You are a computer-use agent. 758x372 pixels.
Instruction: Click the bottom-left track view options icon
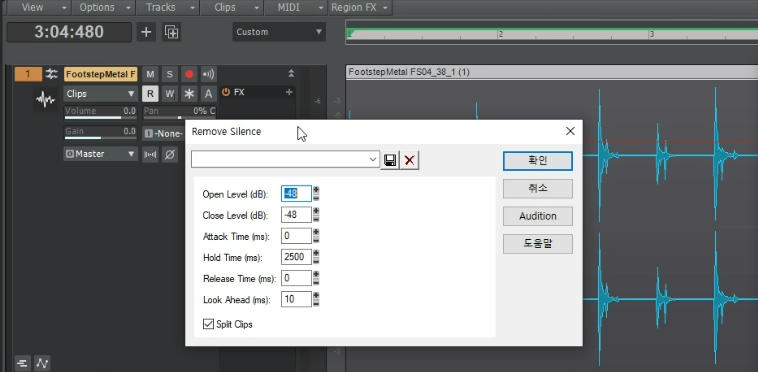(x=22, y=363)
